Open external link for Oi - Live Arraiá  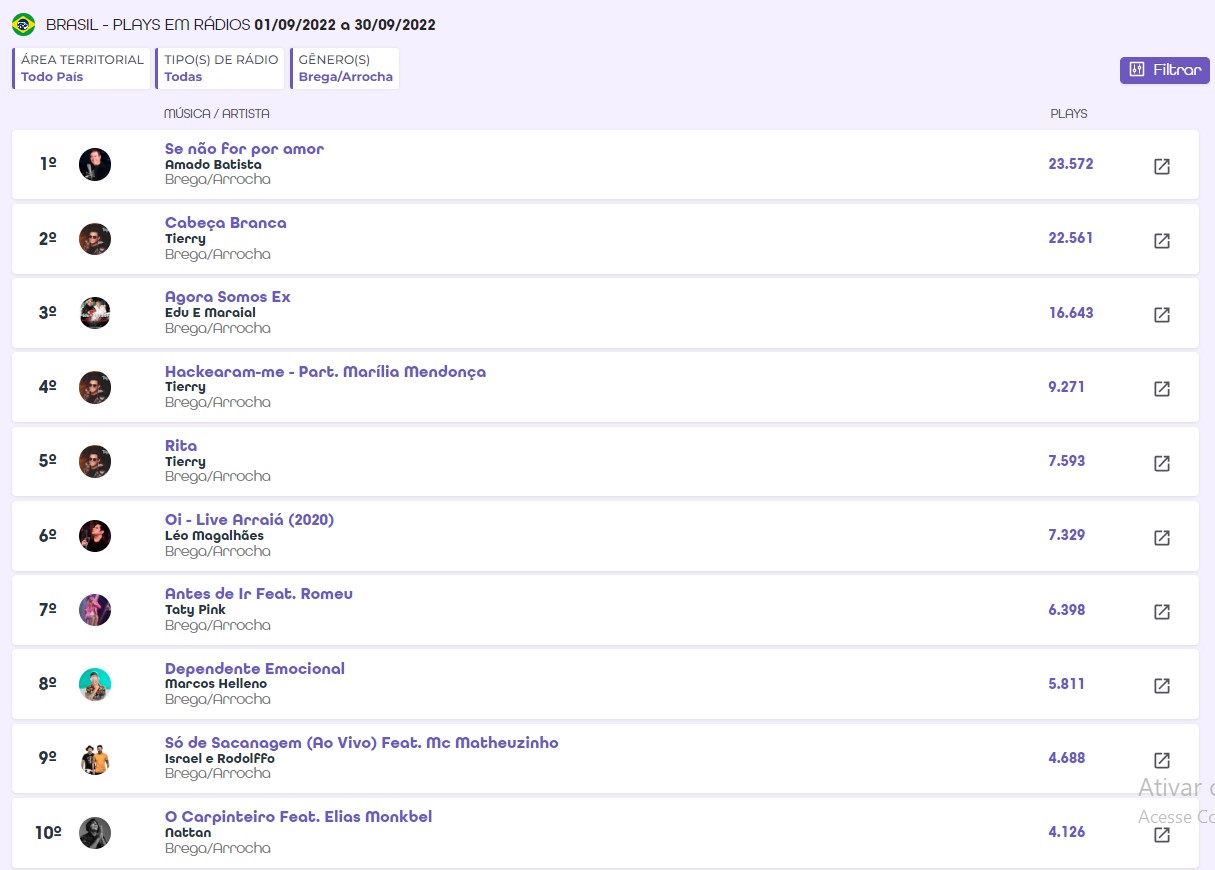pyautogui.click(x=1162, y=537)
